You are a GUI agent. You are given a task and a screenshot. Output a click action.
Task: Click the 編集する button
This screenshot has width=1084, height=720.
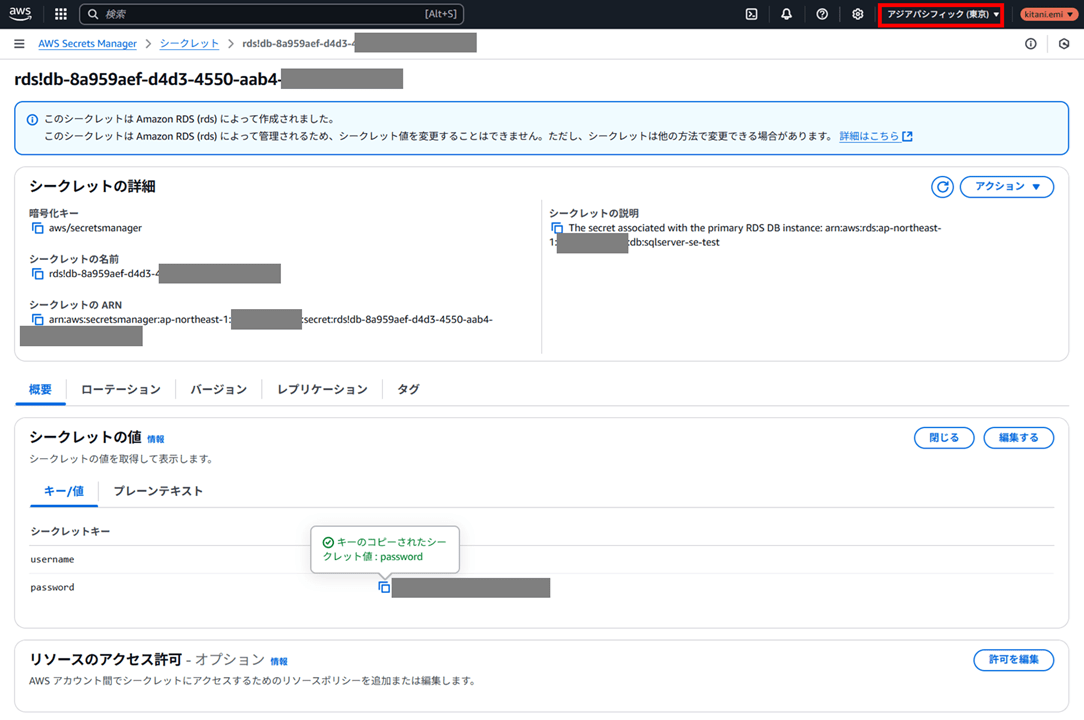coord(1018,438)
